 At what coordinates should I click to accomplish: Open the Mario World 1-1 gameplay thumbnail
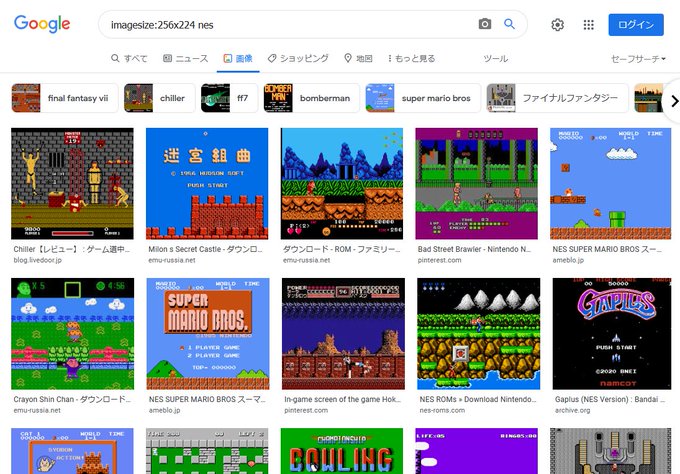tap(611, 183)
